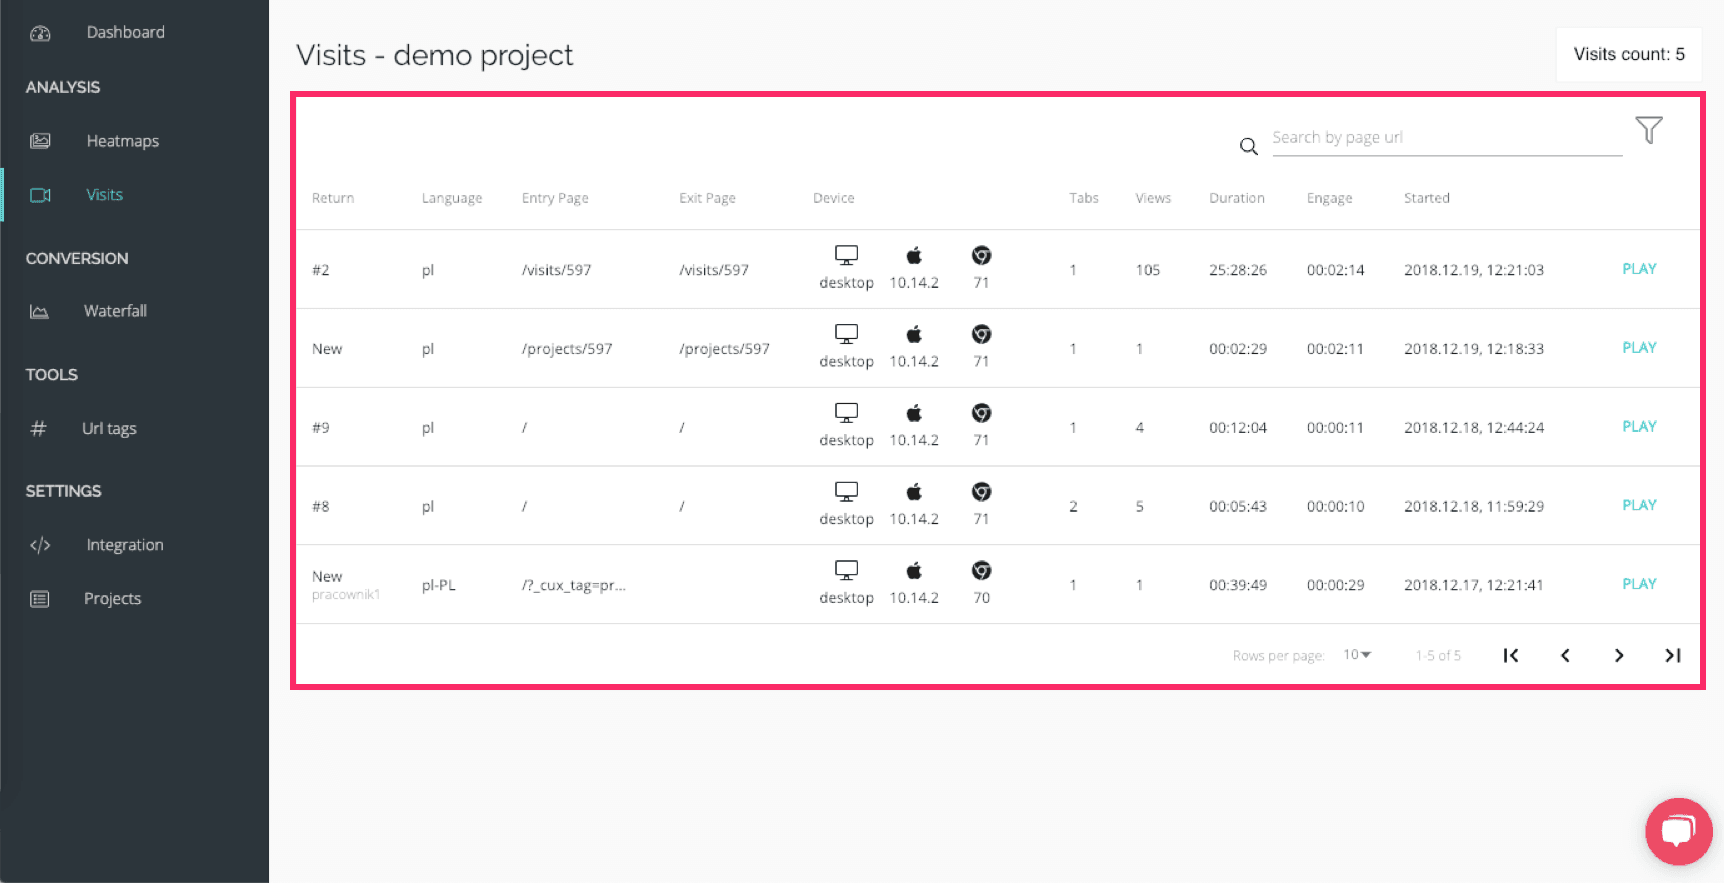Click Apple icon in #9 row
1724x883 pixels.
(x=914, y=413)
